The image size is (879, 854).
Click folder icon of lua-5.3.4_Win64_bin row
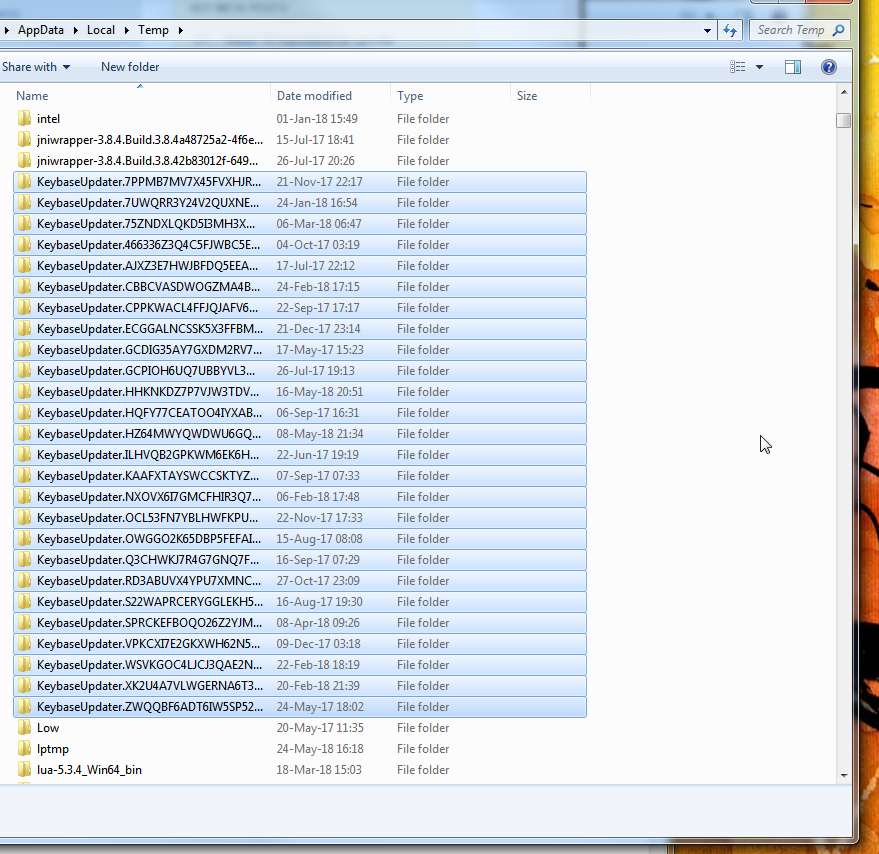[24, 769]
